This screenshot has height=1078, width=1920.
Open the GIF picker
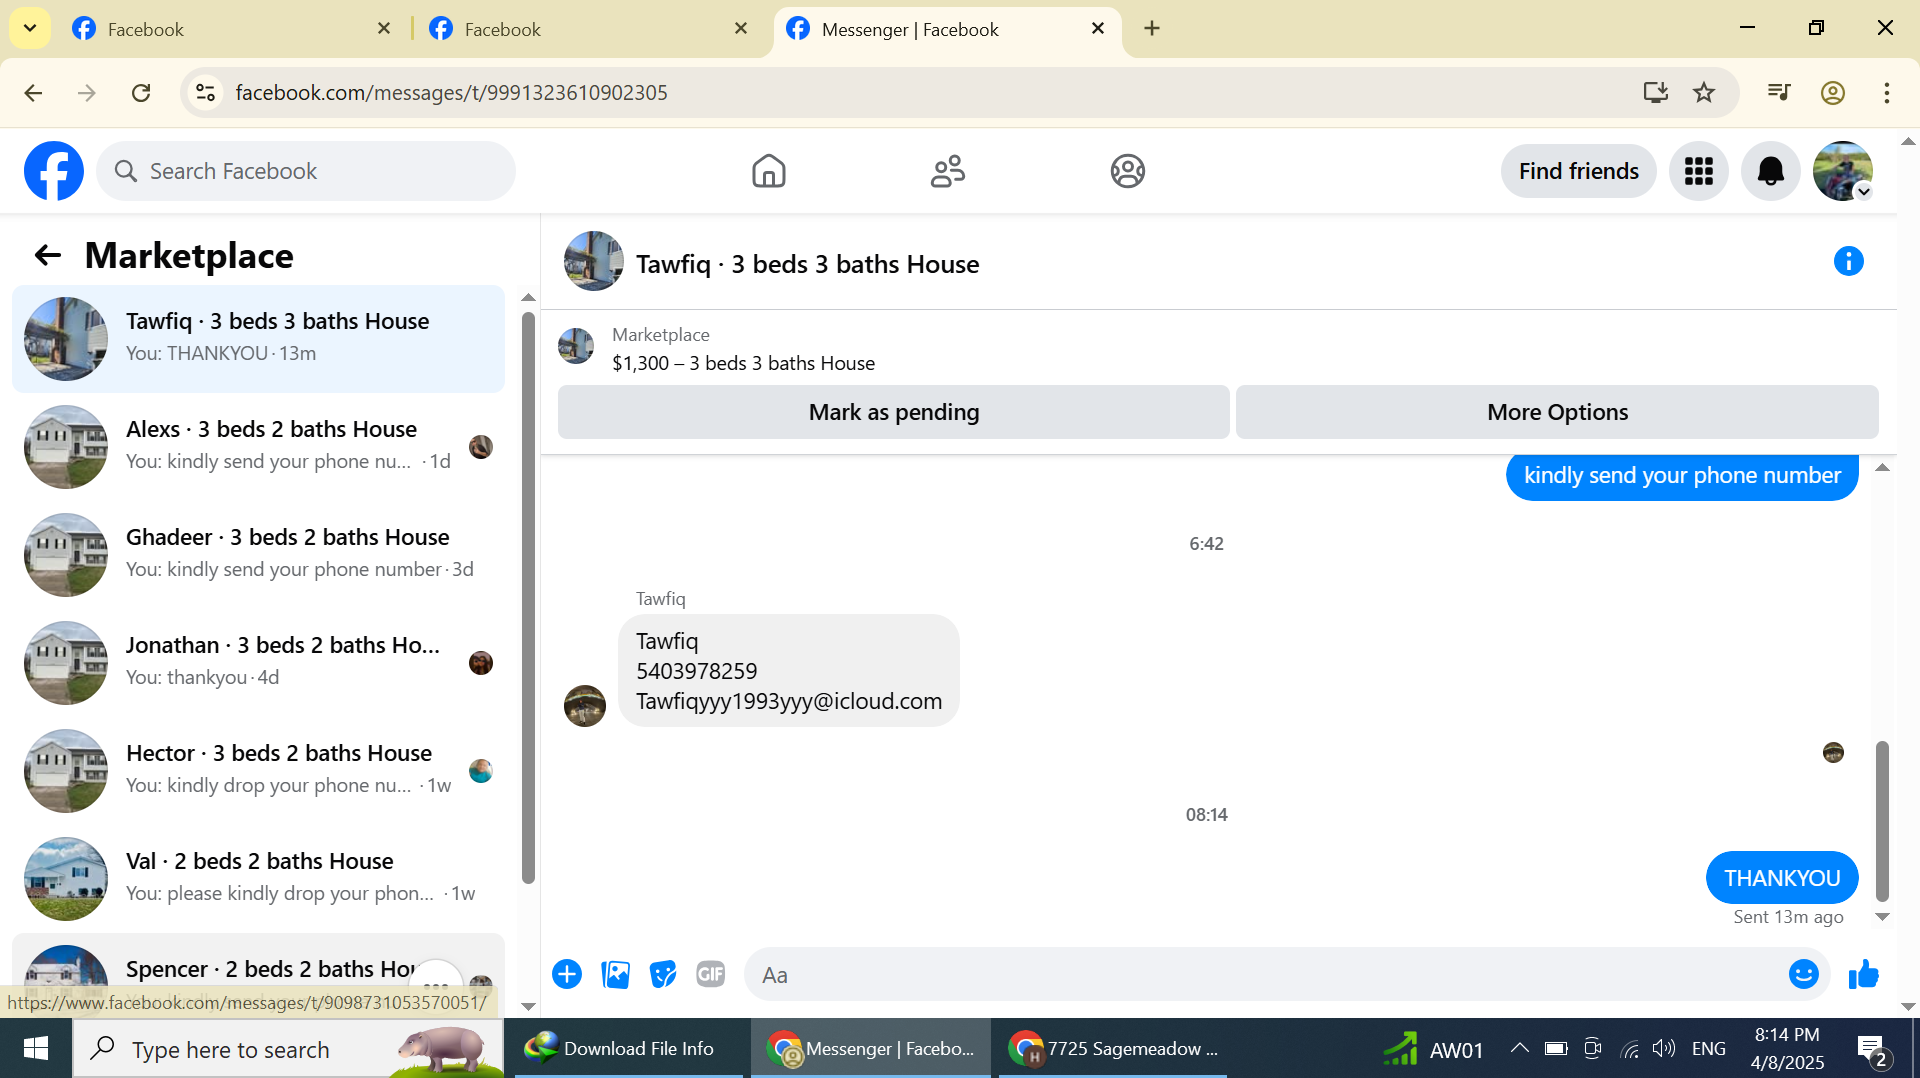click(x=711, y=974)
